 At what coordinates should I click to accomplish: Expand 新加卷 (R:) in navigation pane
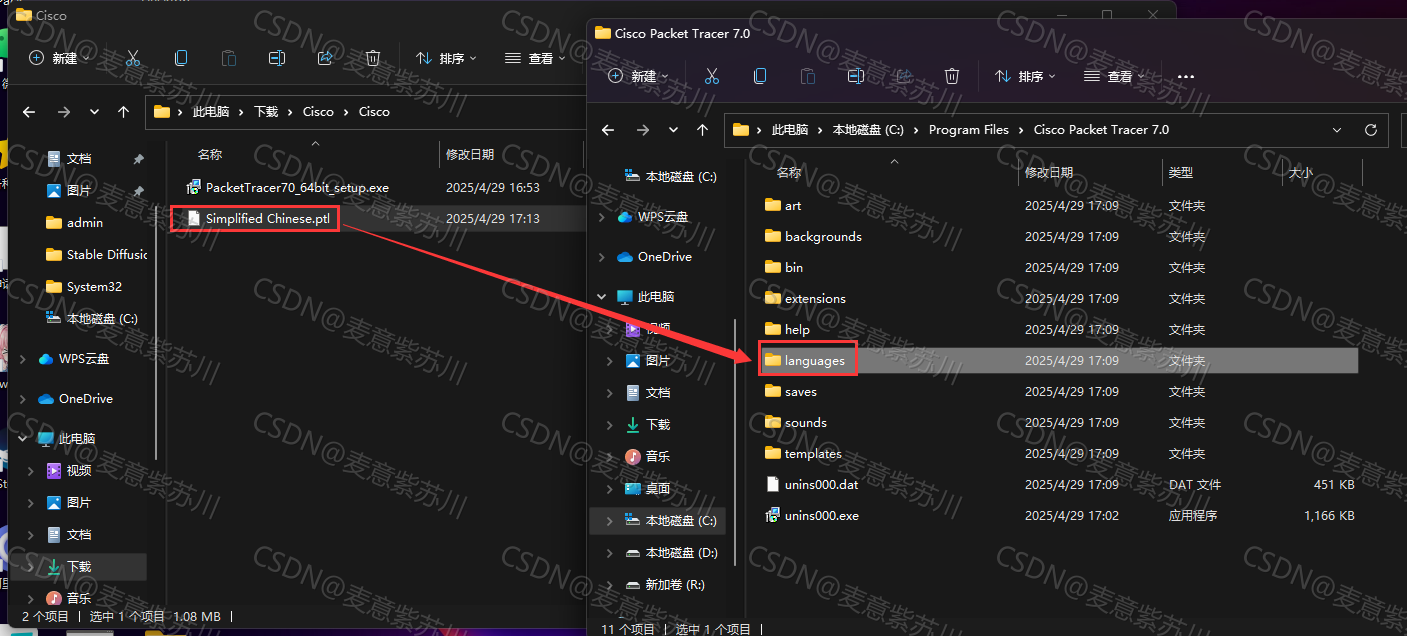(609, 585)
